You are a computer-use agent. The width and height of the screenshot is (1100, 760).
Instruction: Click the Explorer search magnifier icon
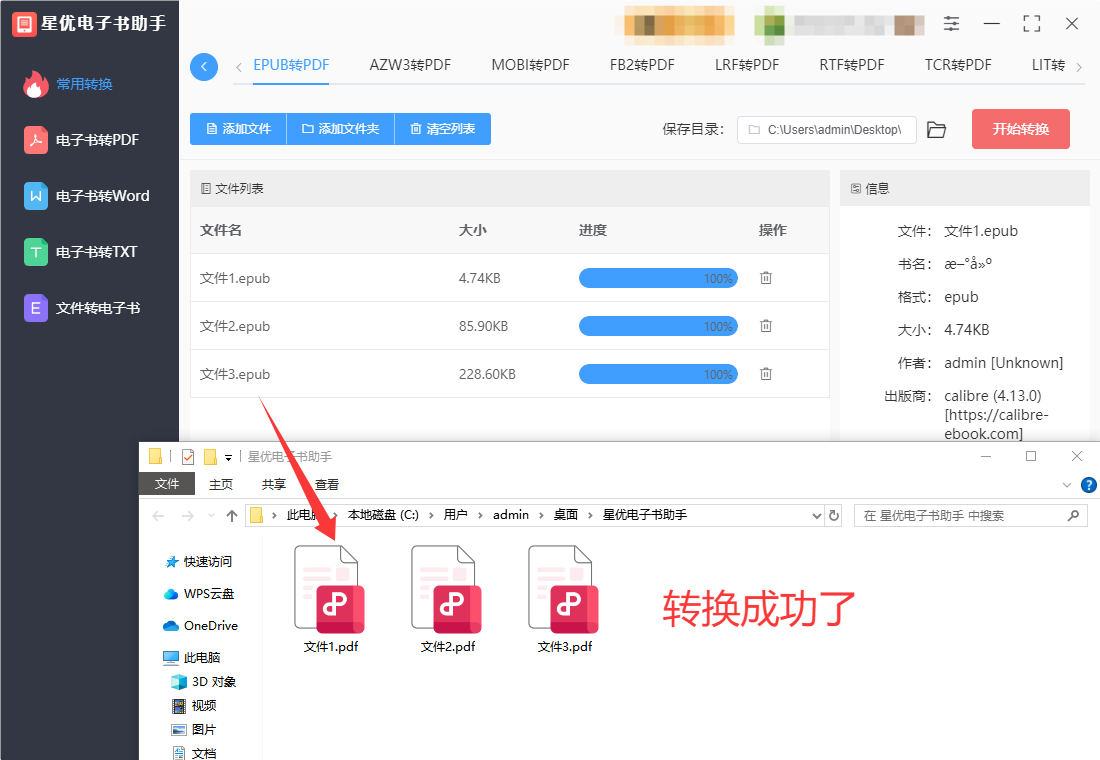click(x=1073, y=516)
